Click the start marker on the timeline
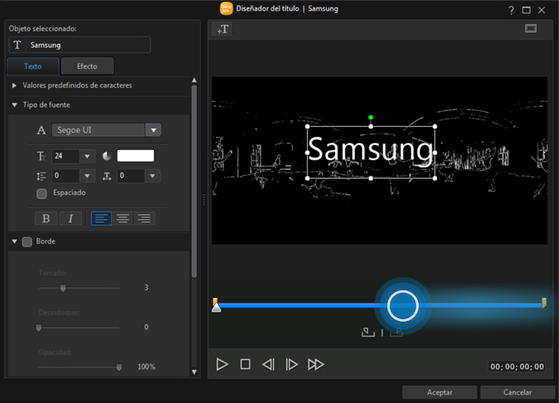This screenshot has height=403, width=559. (215, 302)
